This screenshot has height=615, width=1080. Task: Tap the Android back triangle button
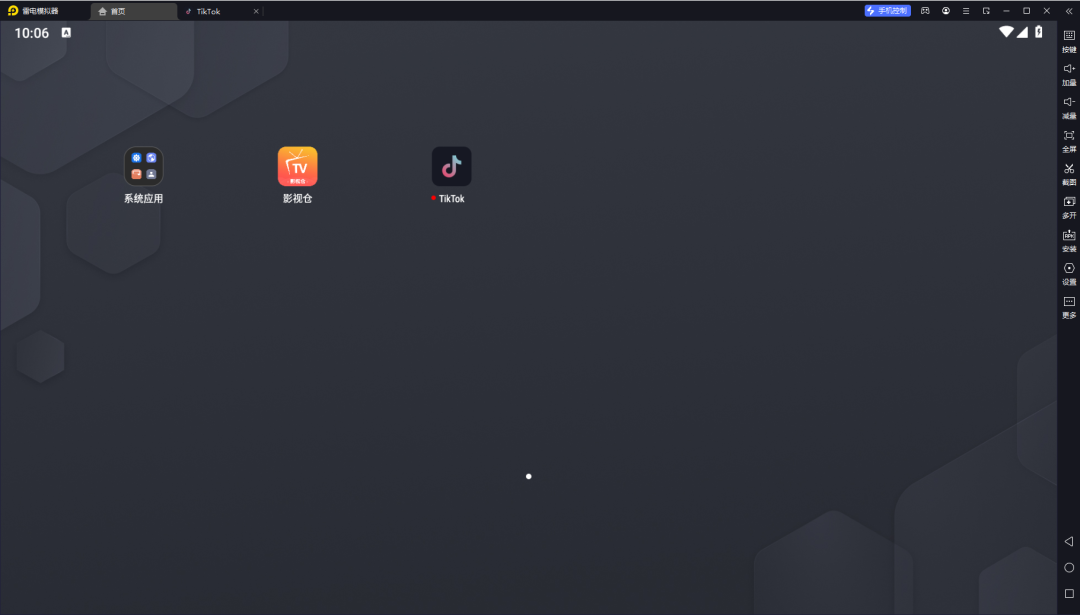point(1069,541)
